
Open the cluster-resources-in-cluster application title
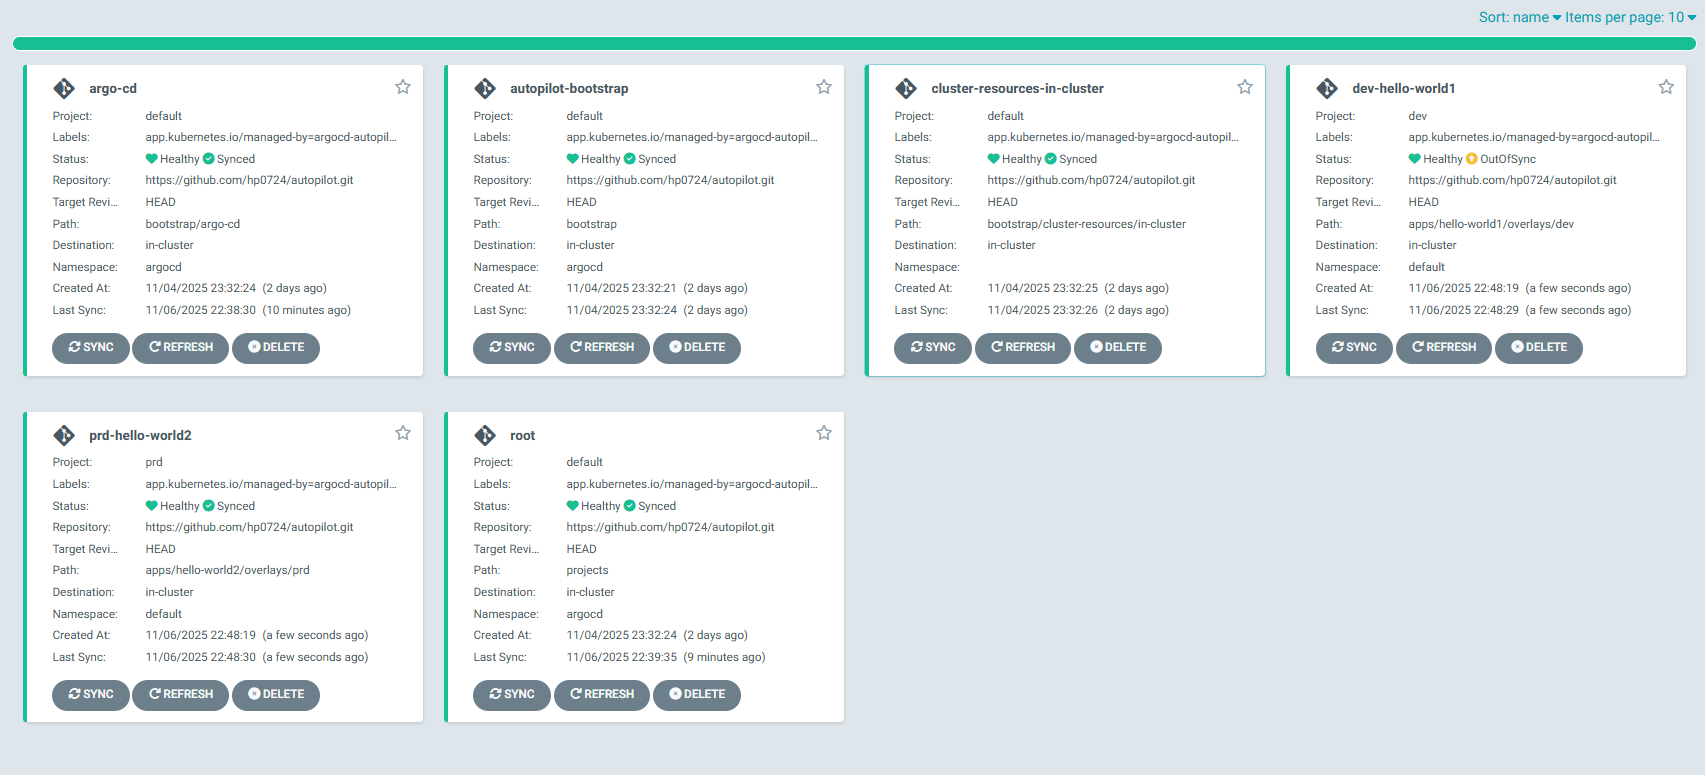[1017, 88]
